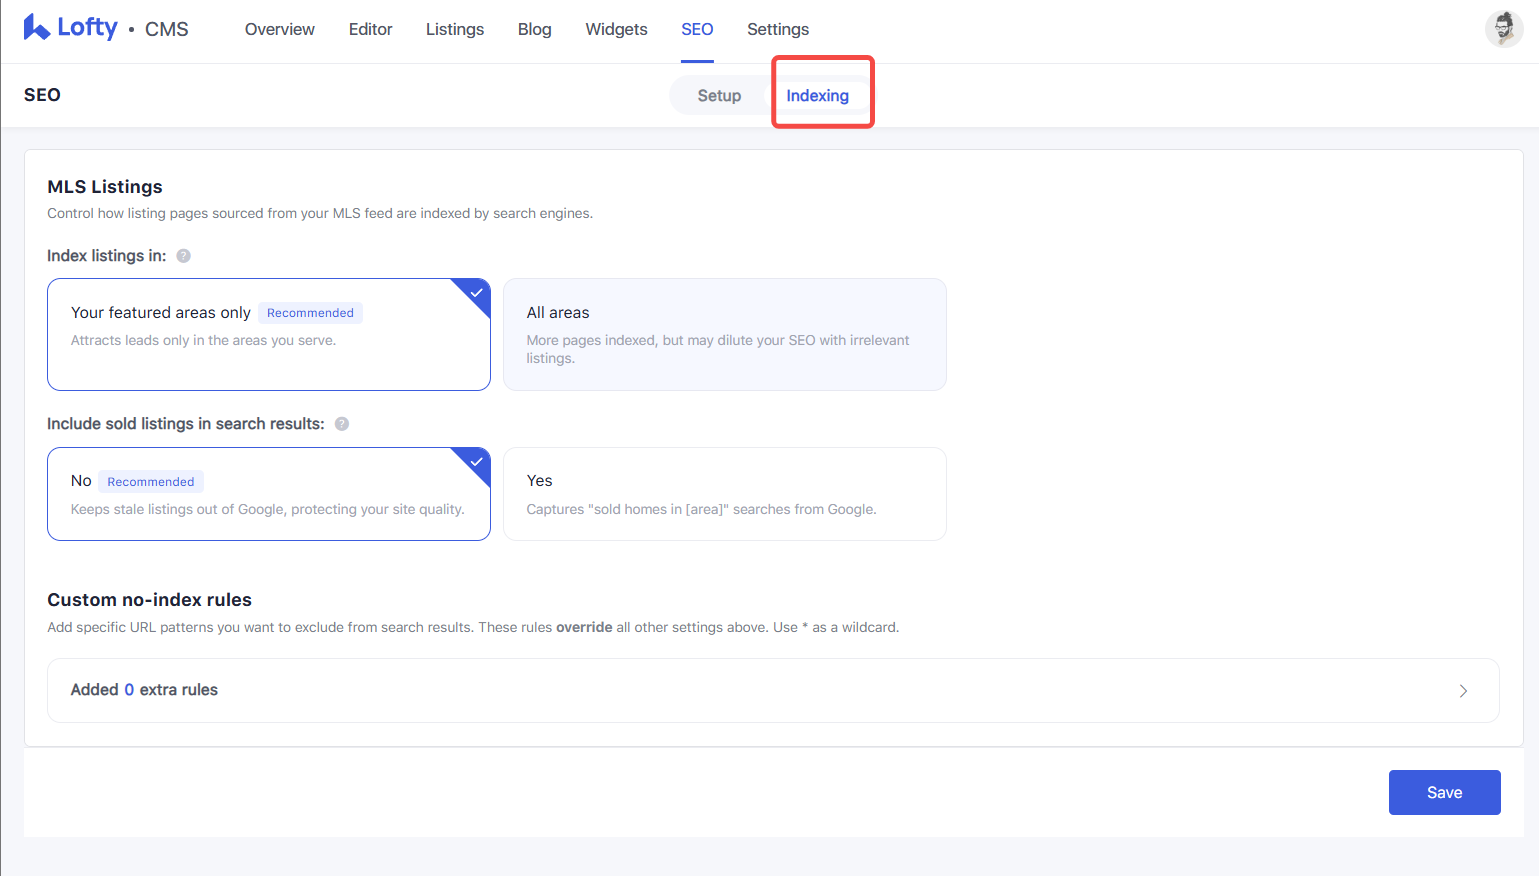The width and height of the screenshot is (1539, 876).
Task: Click 'Captures sold homes in [area]' description
Action: pyautogui.click(x=701, y=509)
